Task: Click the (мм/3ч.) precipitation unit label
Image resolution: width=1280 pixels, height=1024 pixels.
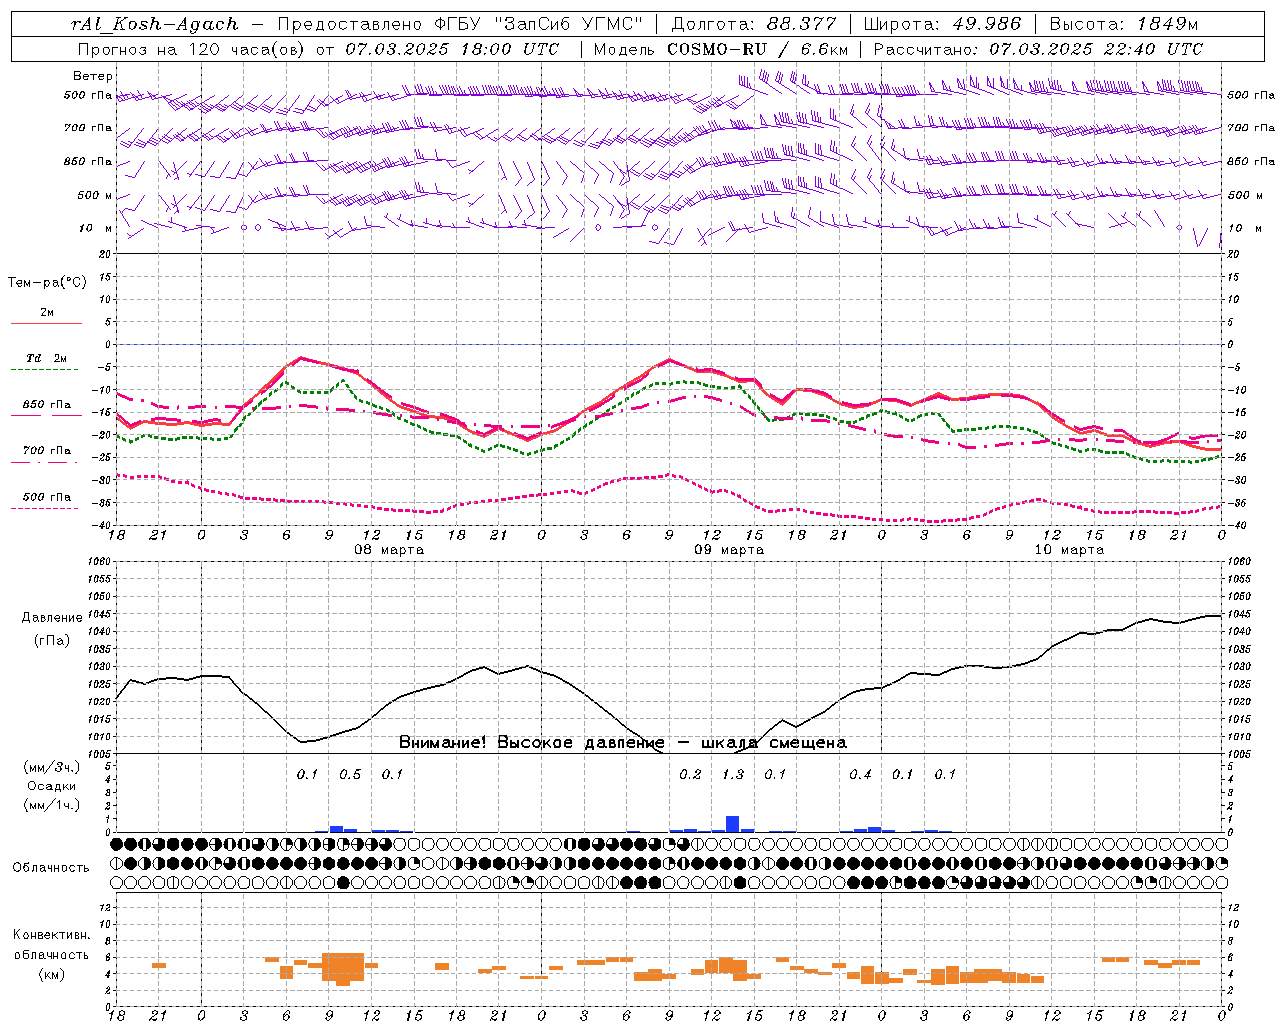Action: pyautogui.click(x=51, y=767)
